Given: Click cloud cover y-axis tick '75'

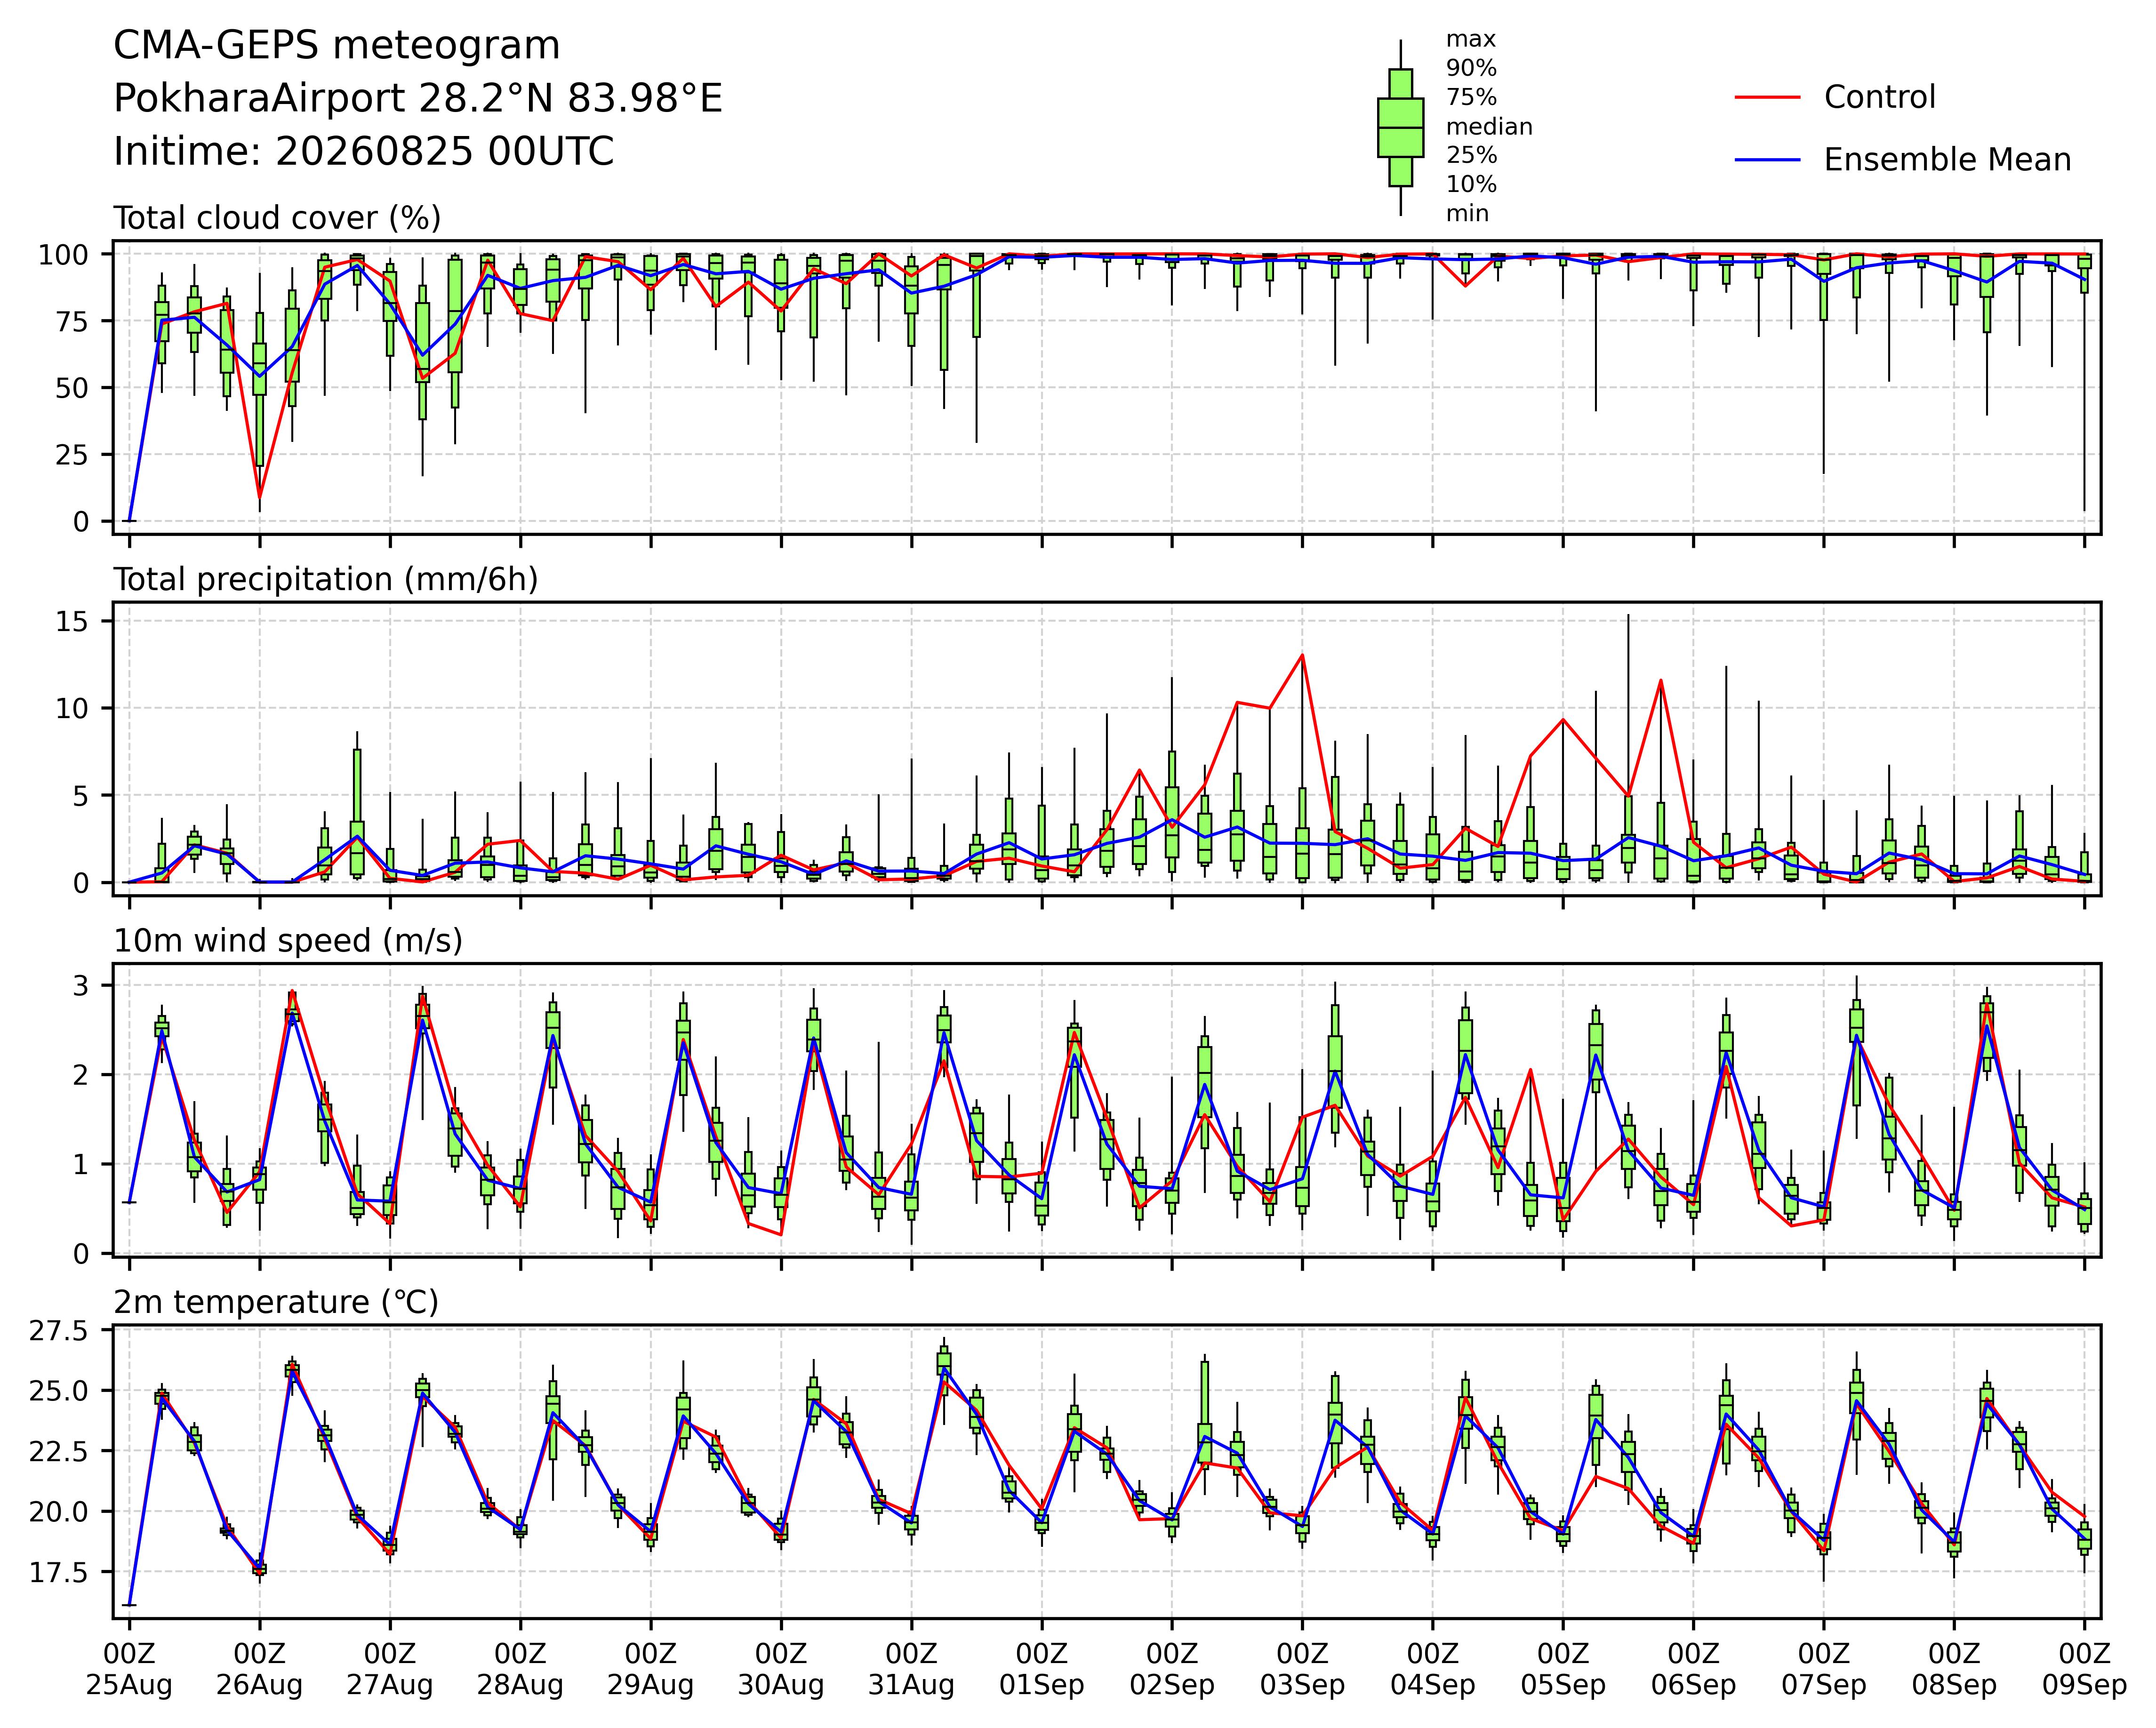Looking at the screenshot, I should coord(72,321).
